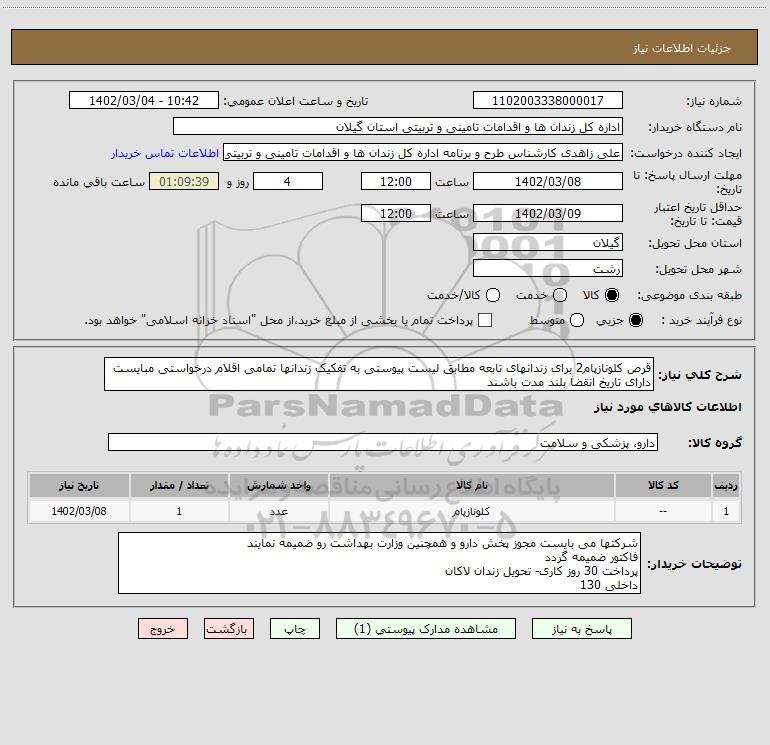Click the چاپ print button
Viewport: 770px width, 745px height.
(x=295, y=629)
